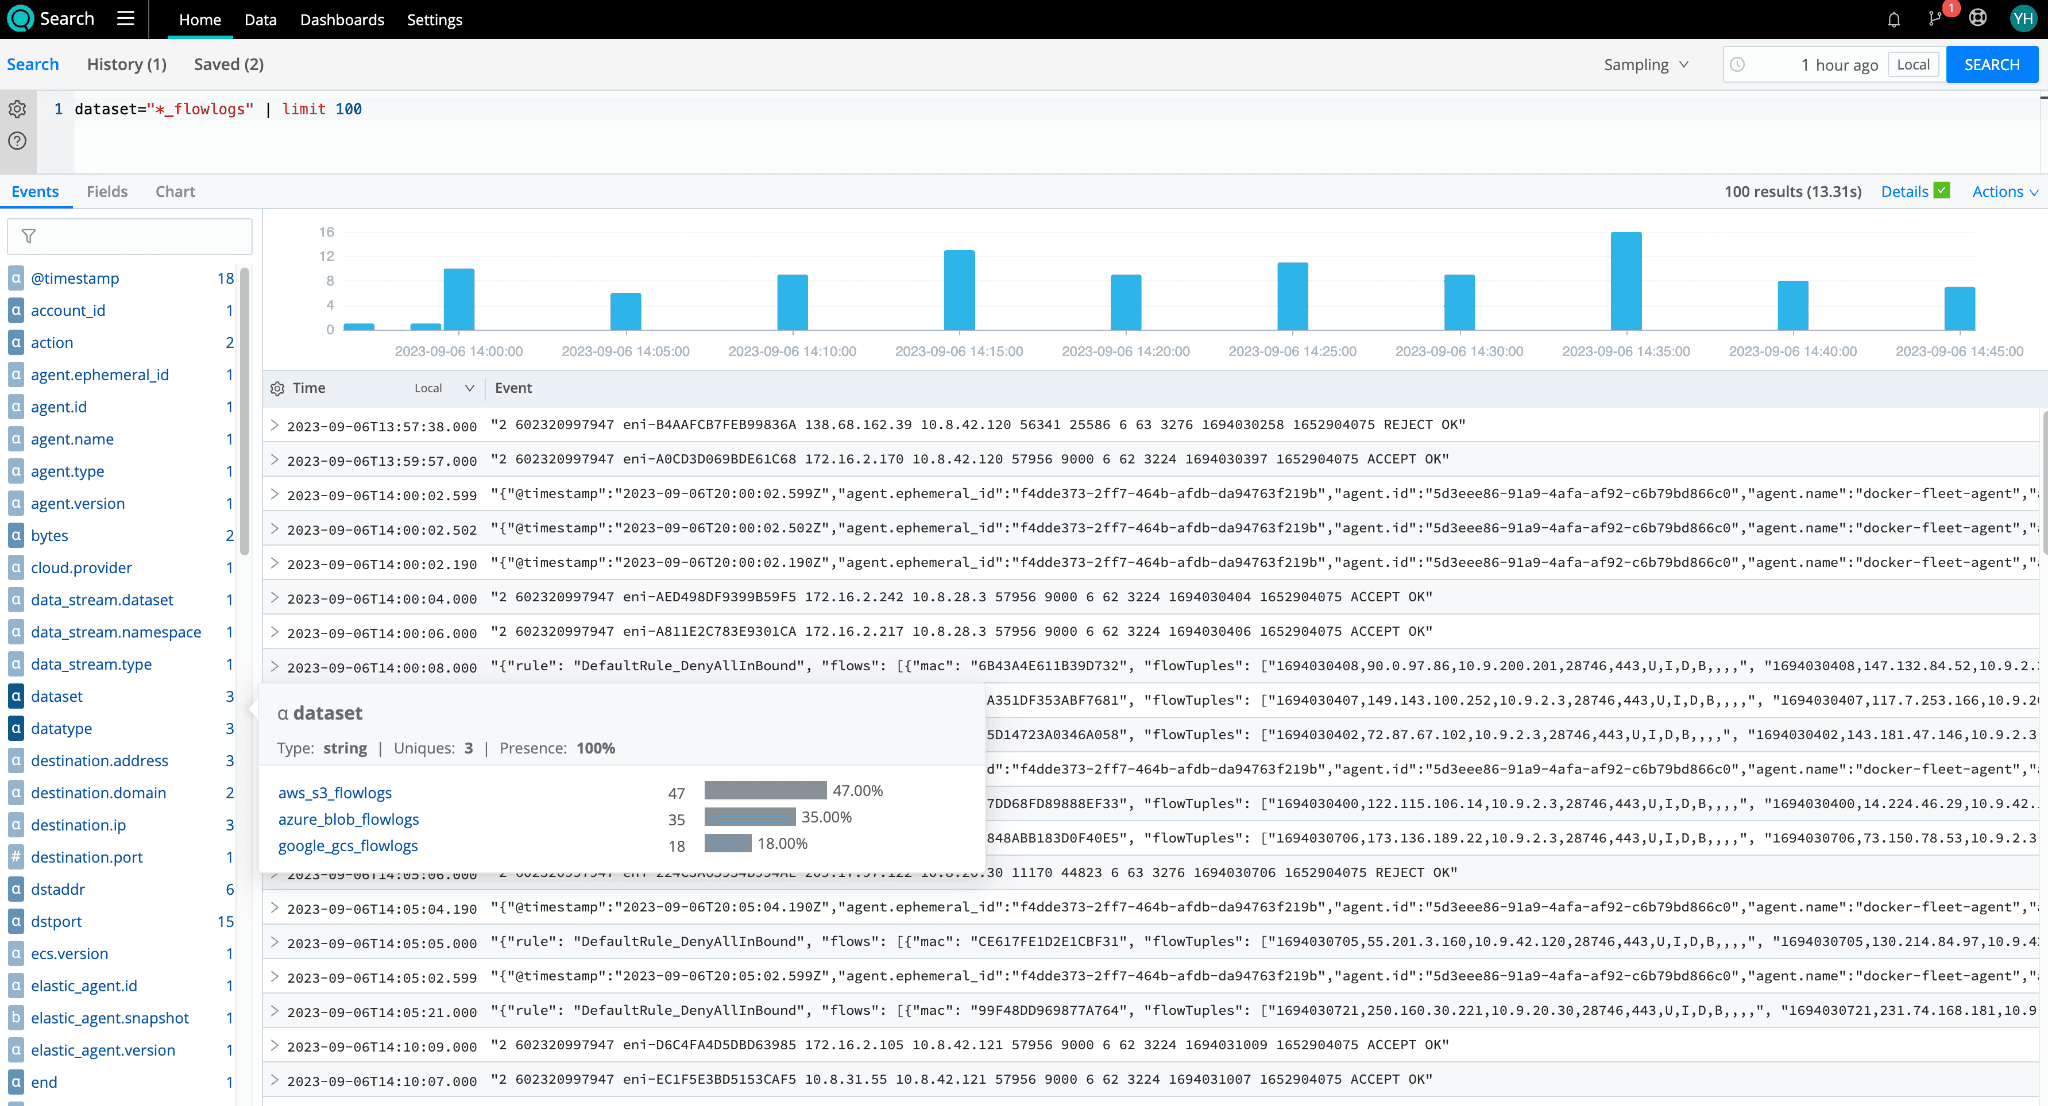Screen dimensions: 2048x1106
Task: Open query settings gear beside editor
Action: coord(17,109)
